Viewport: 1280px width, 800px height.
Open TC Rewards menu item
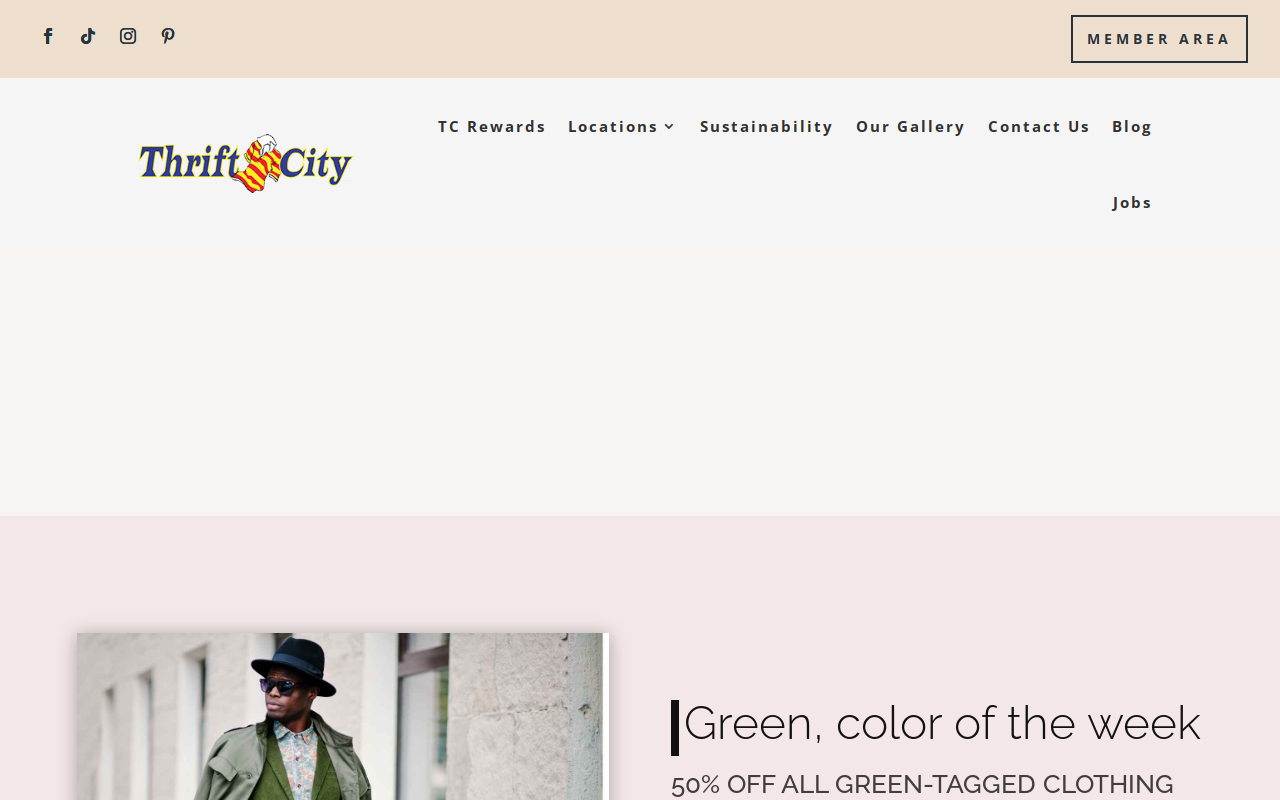tap(492, 126)
